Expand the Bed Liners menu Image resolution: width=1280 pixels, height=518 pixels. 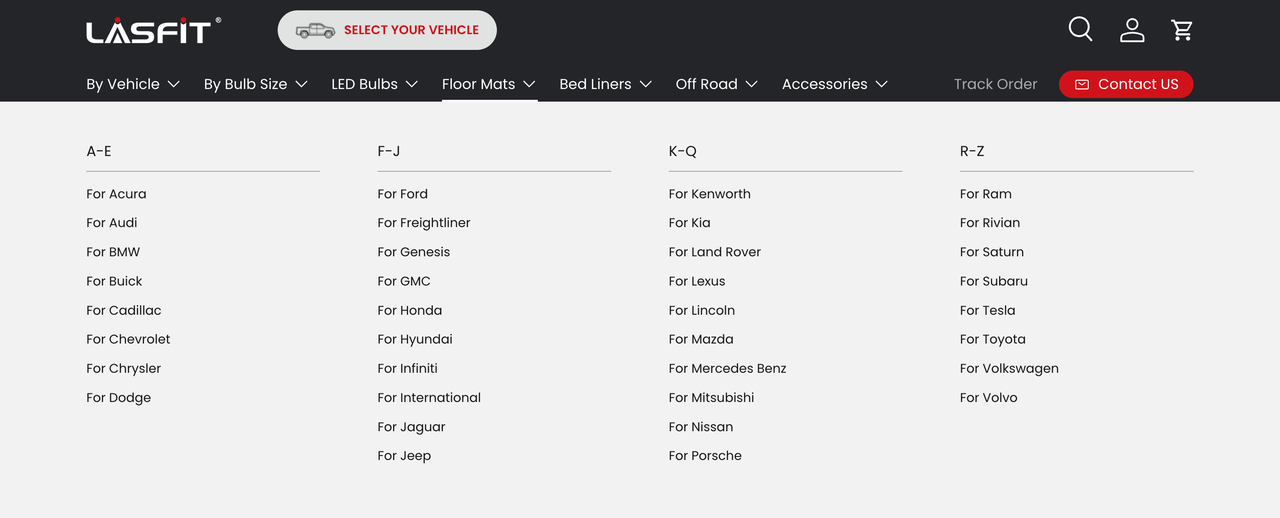pos(606,84)
